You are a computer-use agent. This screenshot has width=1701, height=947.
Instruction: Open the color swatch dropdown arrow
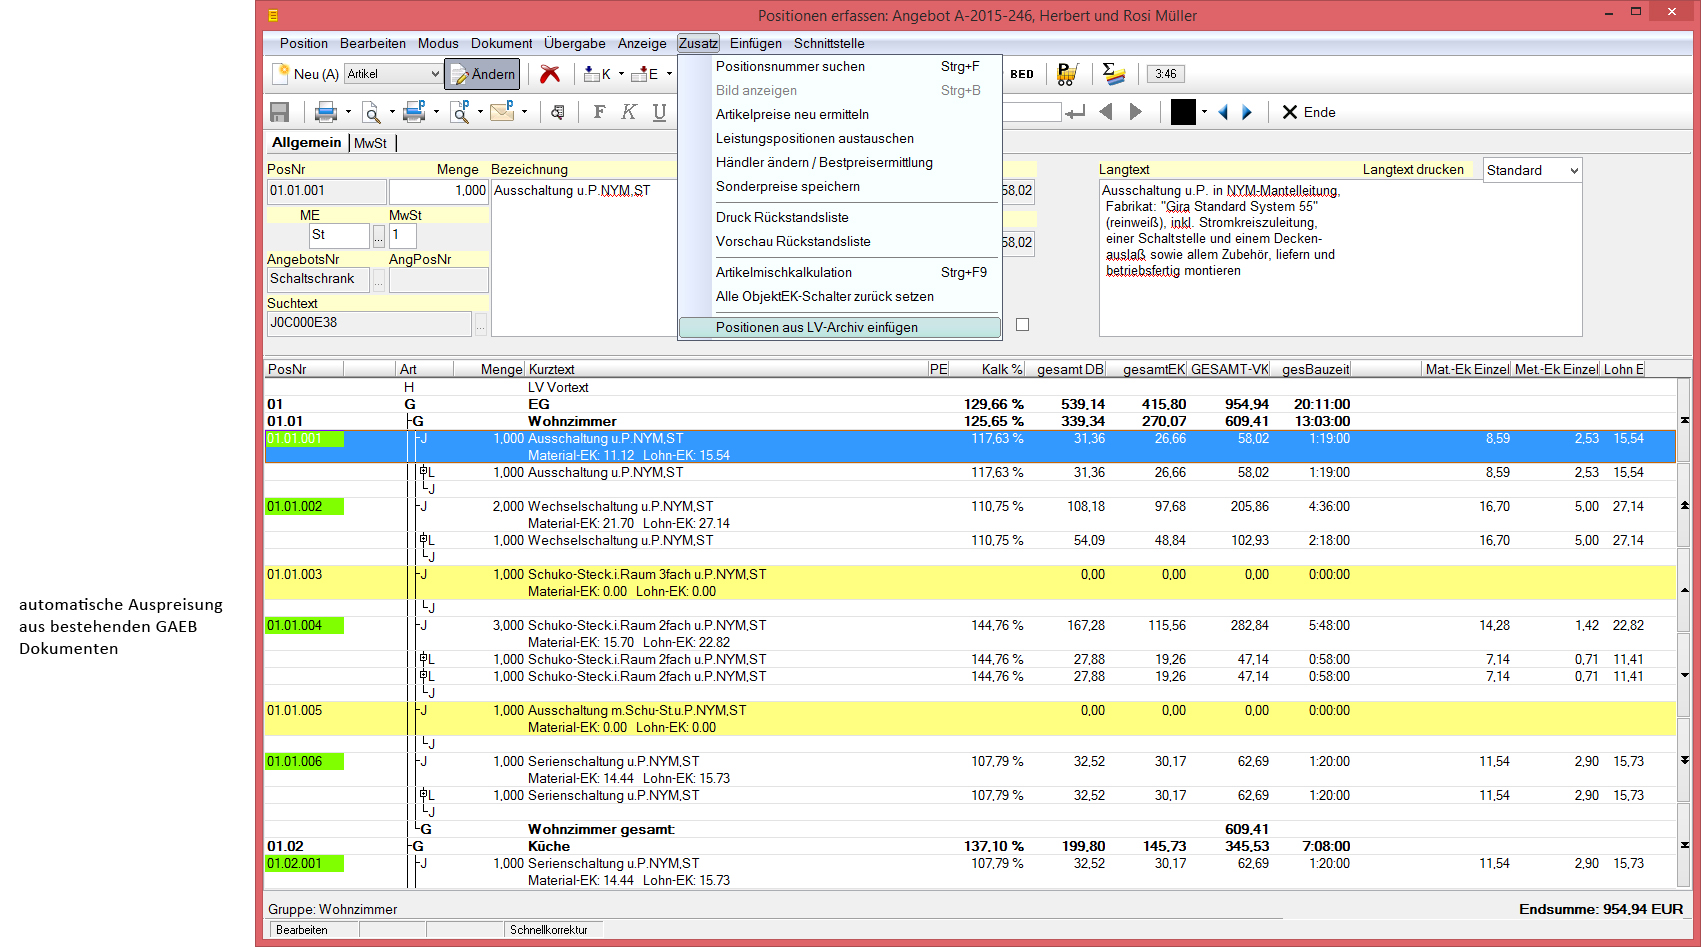pyautogui.click(x=1204, y=112)
